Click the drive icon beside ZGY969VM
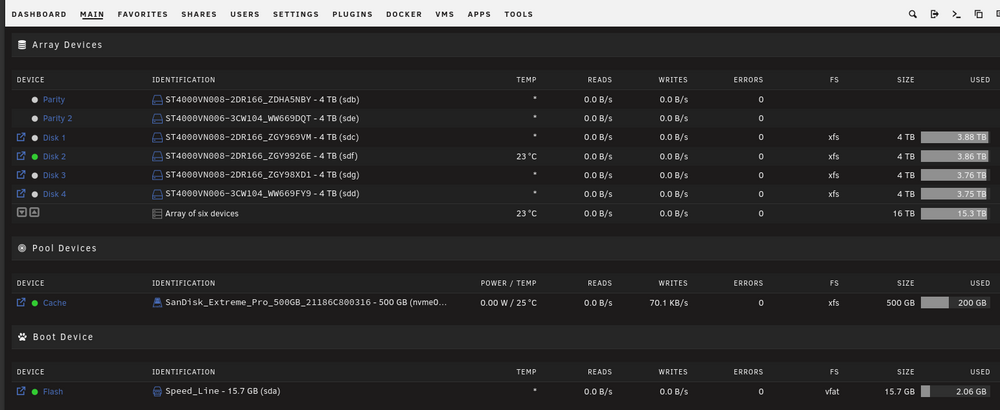This screenshot has width=1000, height=410. (x=157, y=138)
